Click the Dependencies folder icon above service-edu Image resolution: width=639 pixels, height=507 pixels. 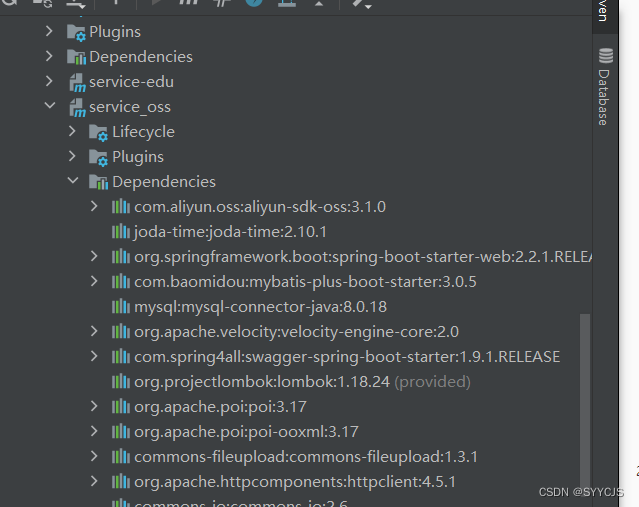click(77, 57)
